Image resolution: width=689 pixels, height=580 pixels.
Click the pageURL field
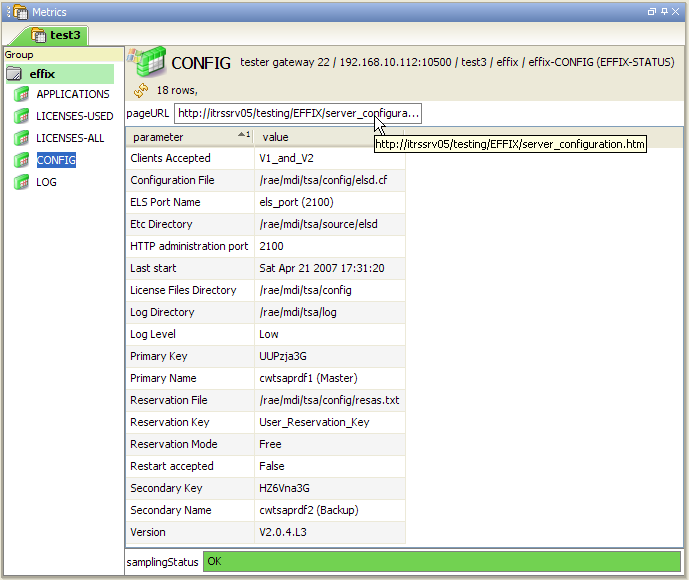(298, 113)
